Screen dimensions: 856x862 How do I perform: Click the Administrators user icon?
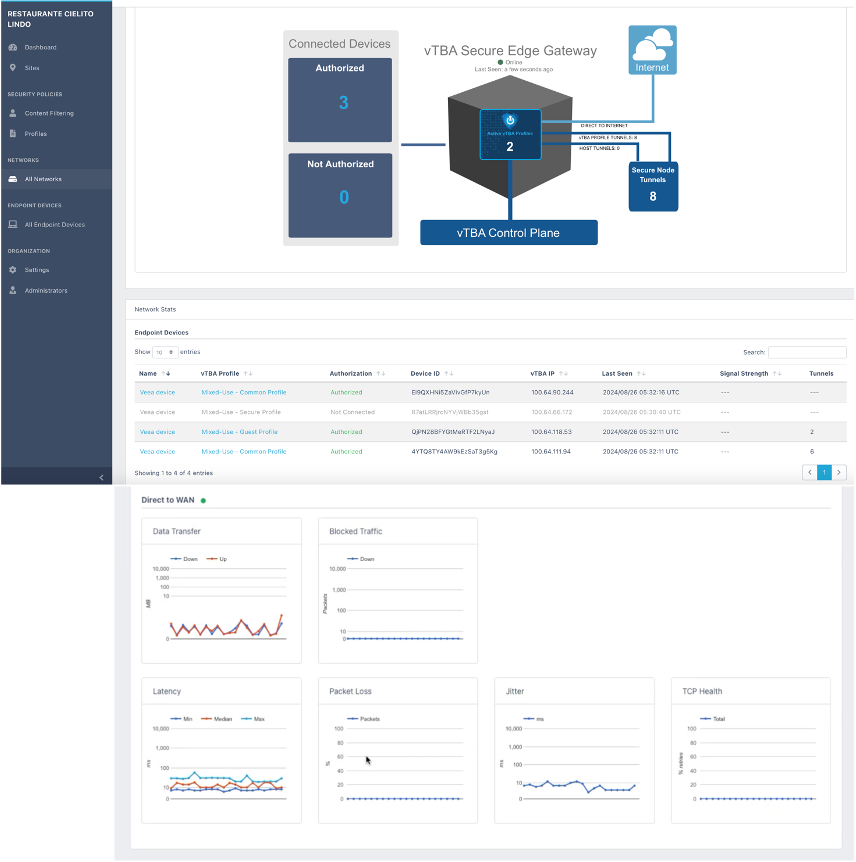13,290
